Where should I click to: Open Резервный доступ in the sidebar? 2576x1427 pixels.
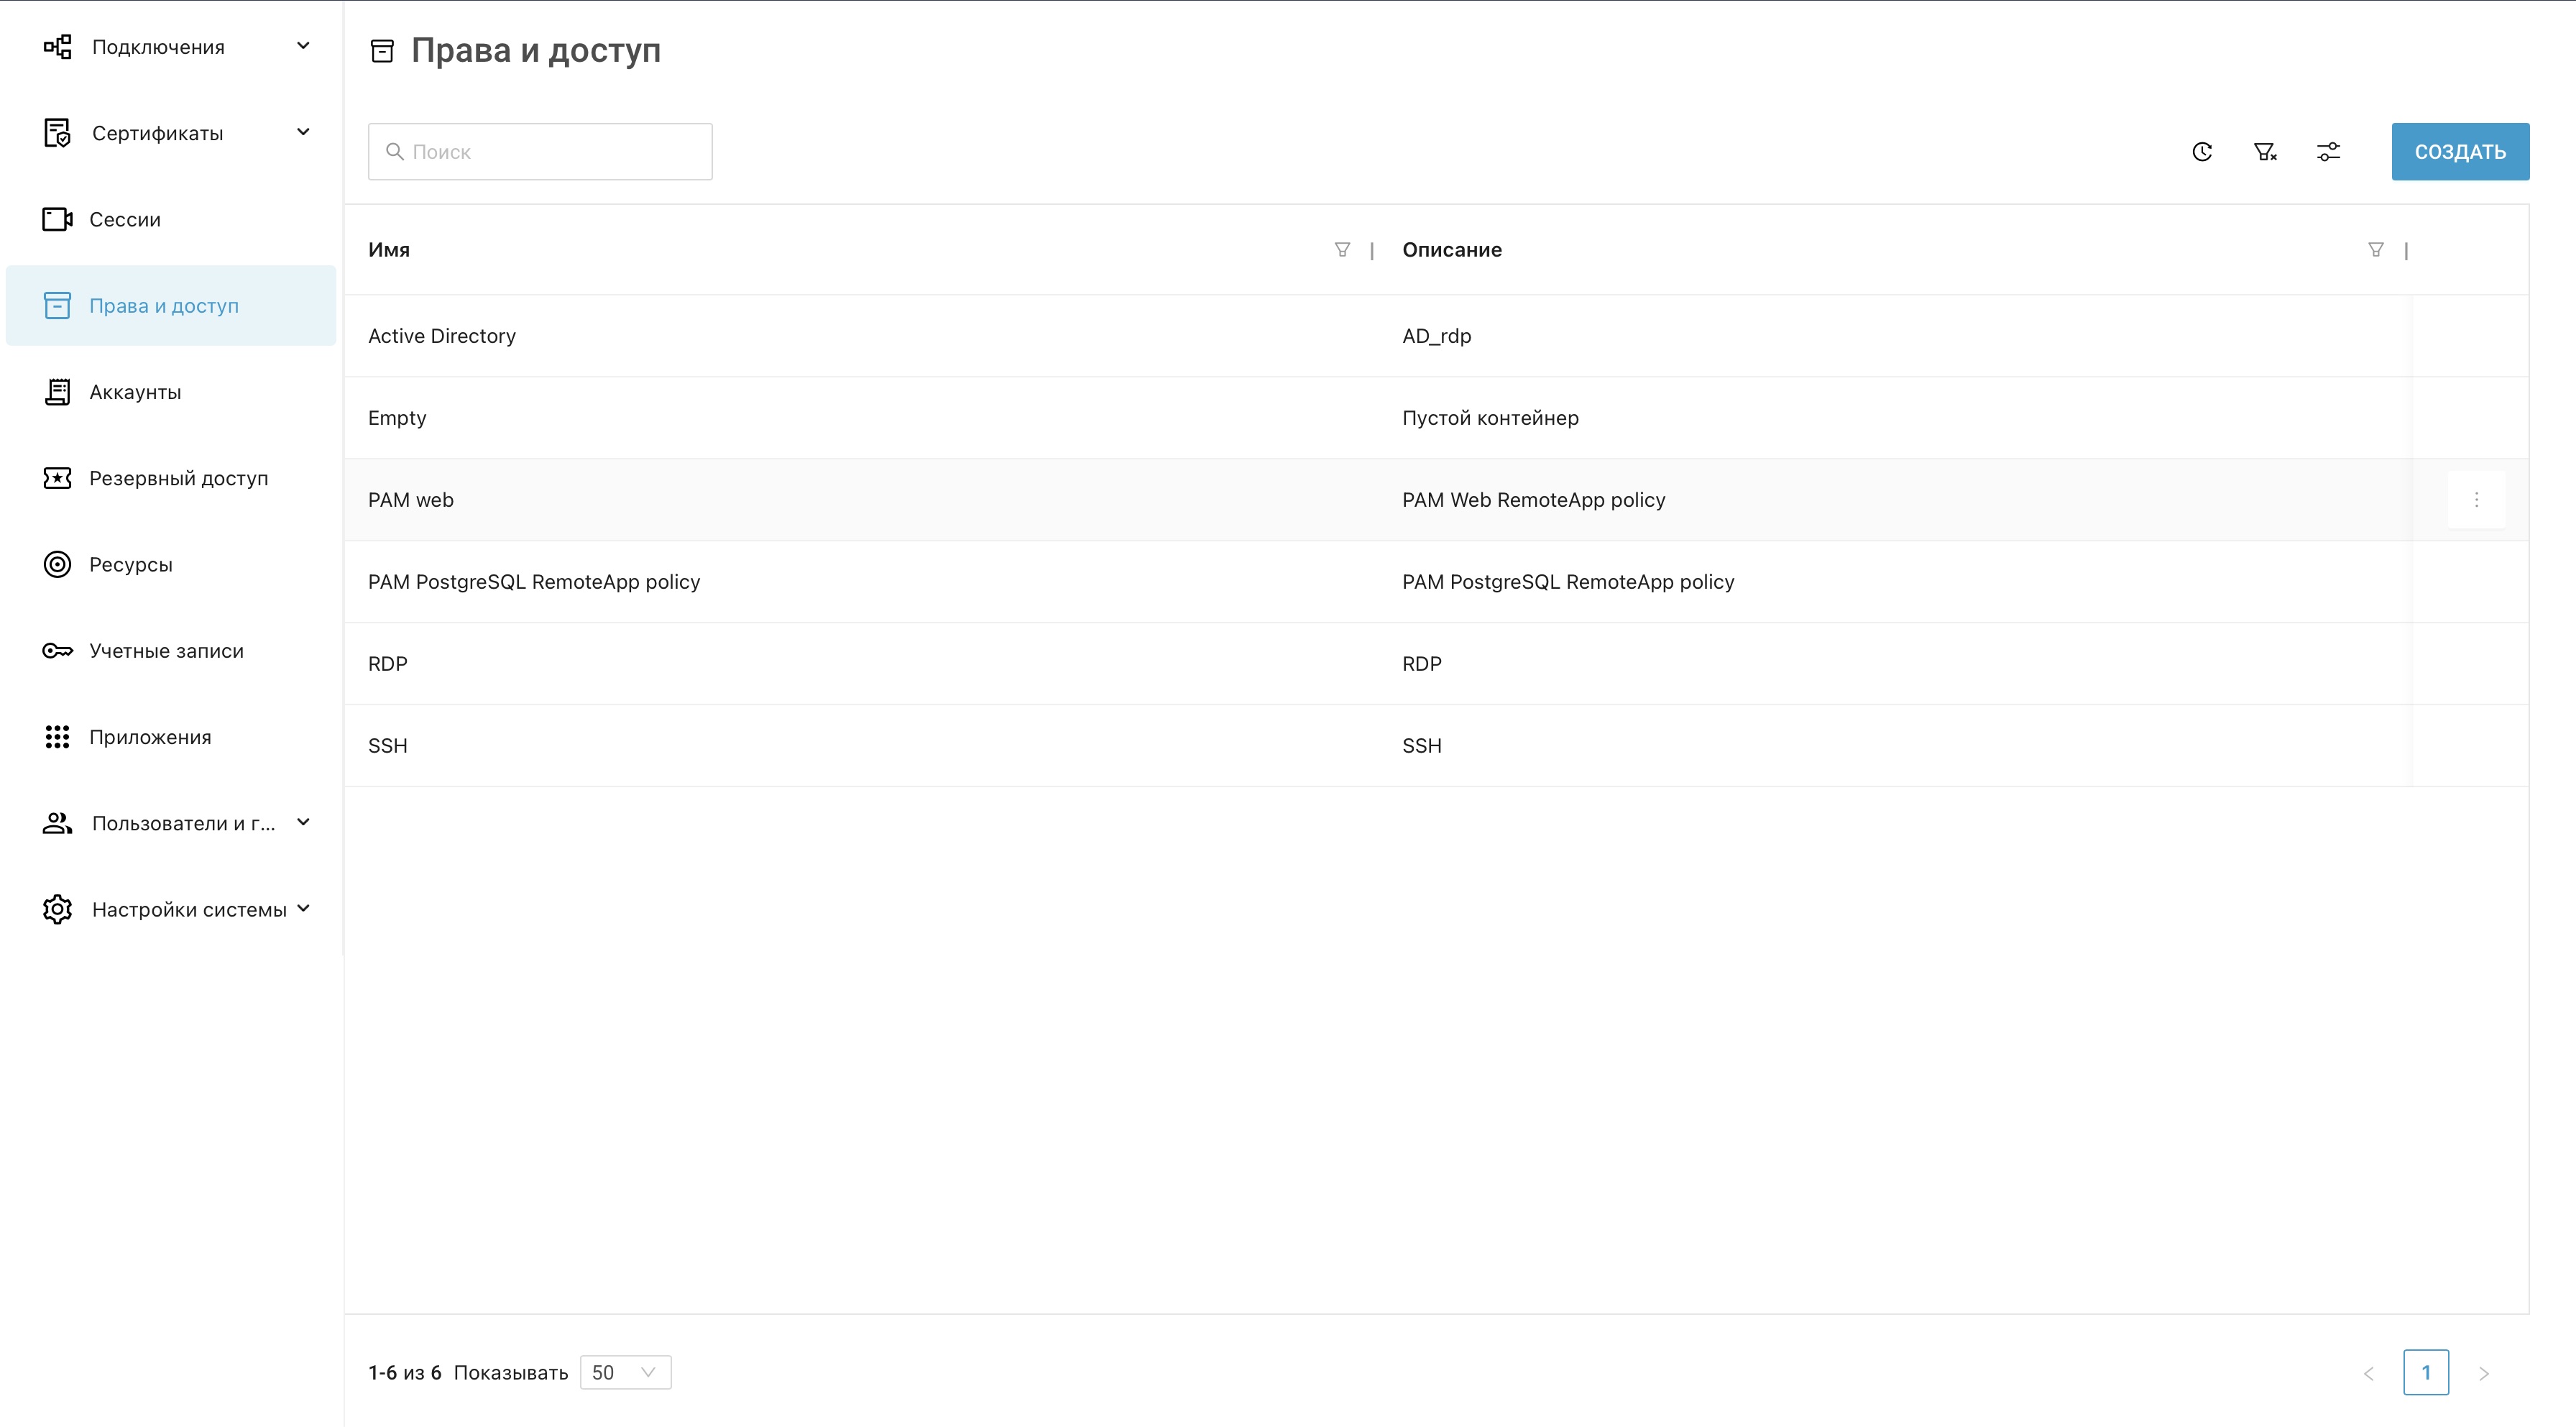click(178, 478)
